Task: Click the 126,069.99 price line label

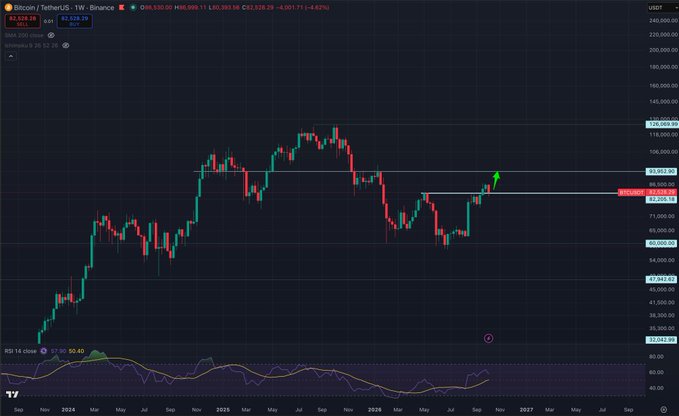Action: (x=663, y=124)
